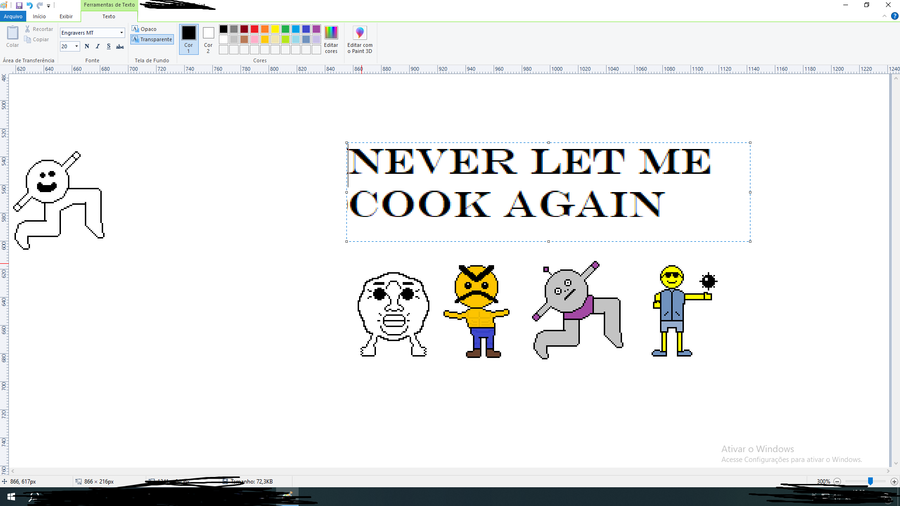The image size is (900, 506).
Task: Click the Recortar button
Action: coord(38,29)
